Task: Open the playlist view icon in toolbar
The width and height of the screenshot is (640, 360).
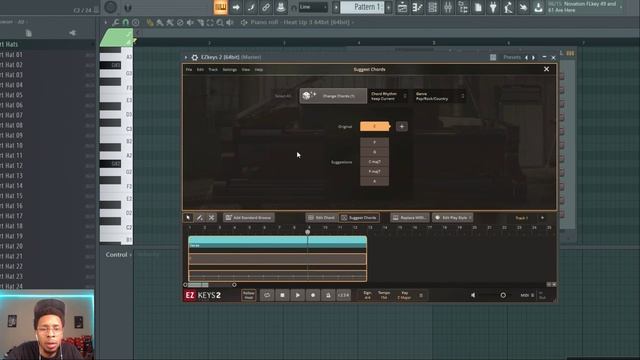Action: tap(402, 7)
